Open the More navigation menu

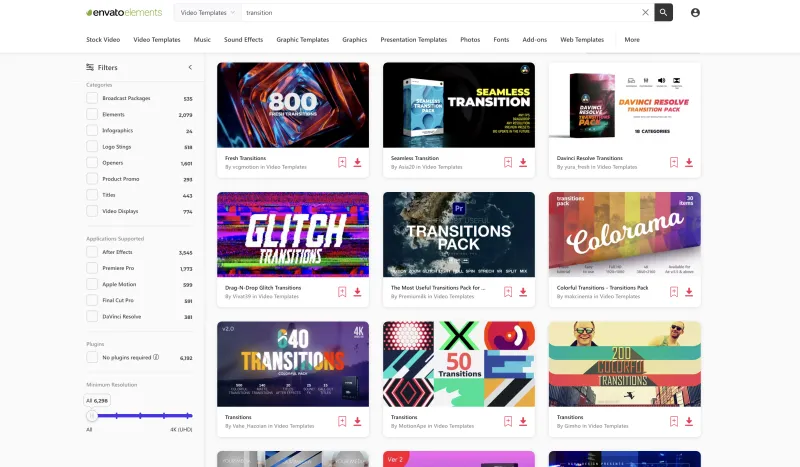pyautogui.click(x=632, y=39)
